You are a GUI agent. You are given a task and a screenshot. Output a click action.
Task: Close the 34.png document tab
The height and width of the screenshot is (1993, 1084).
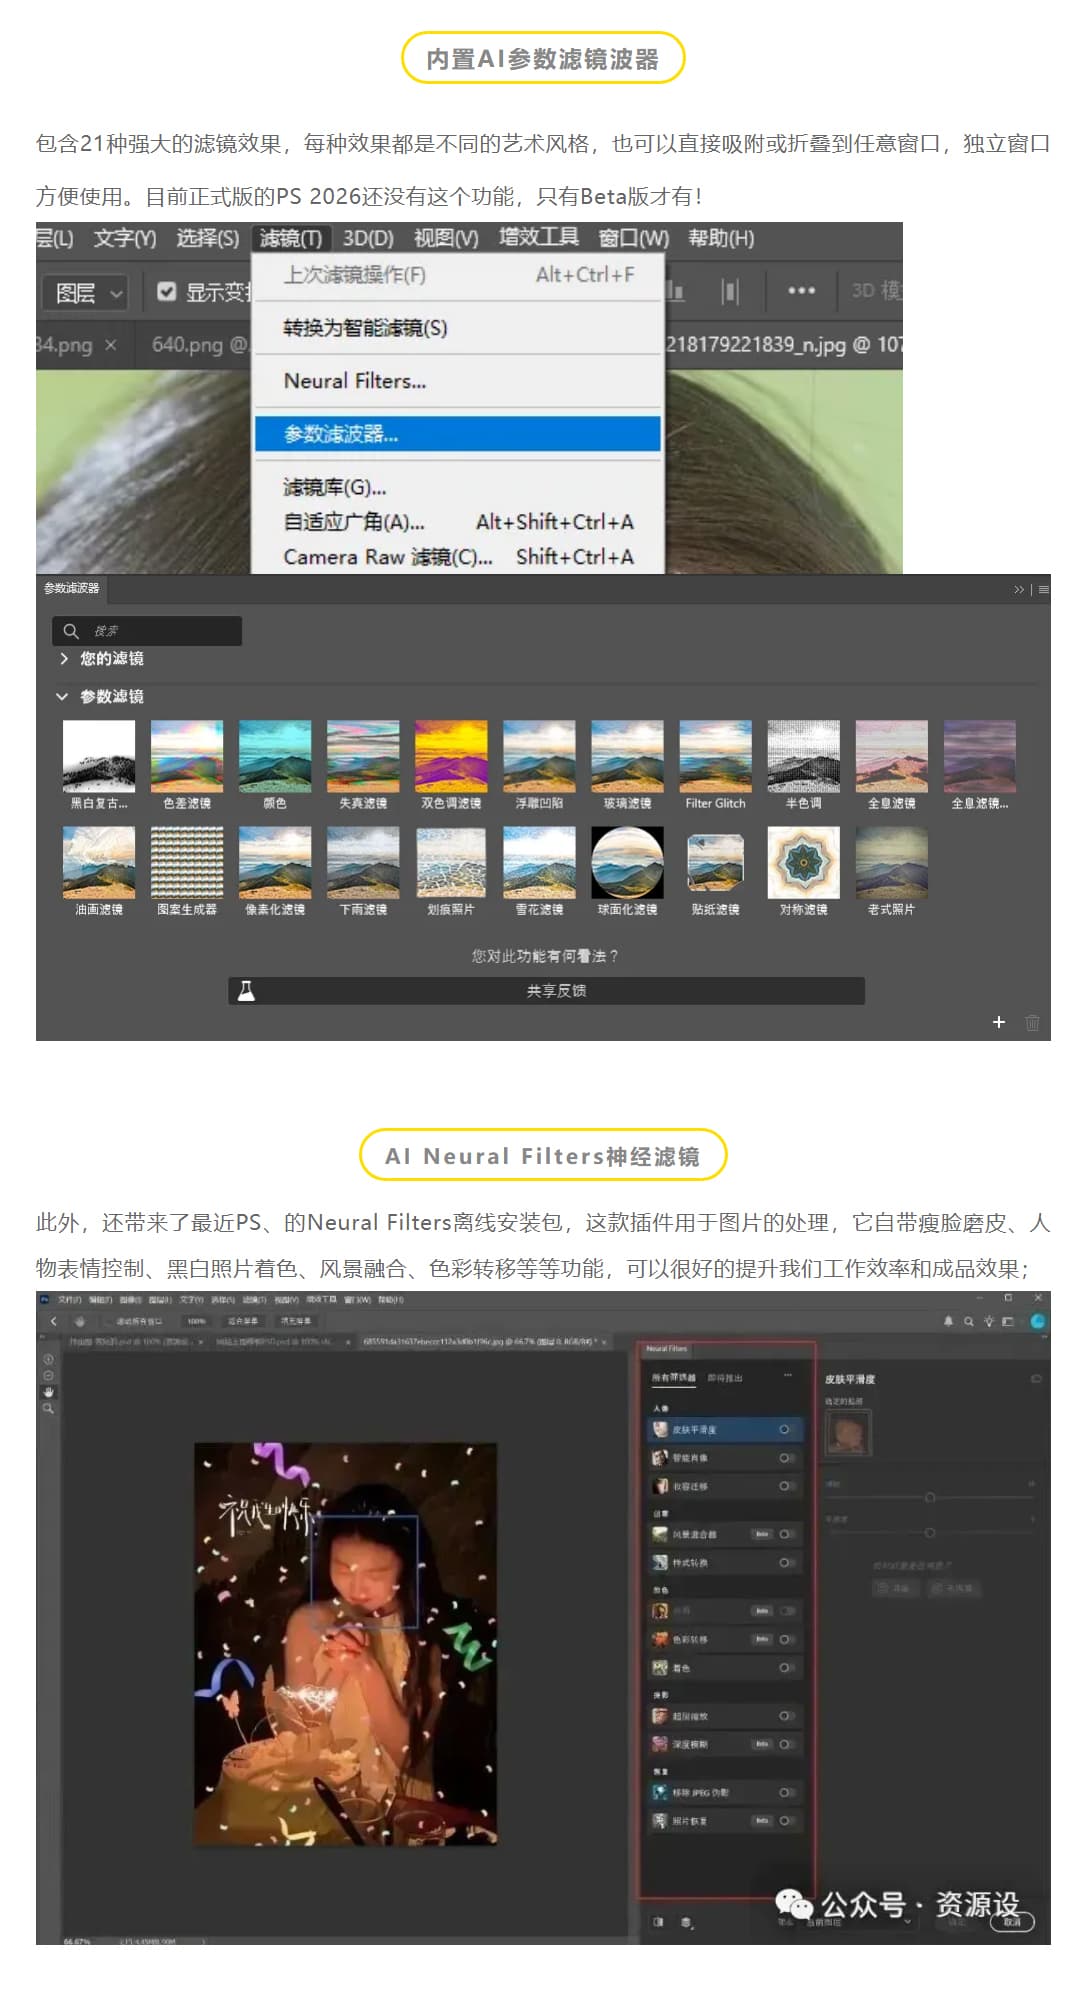(x=111, y=345)
